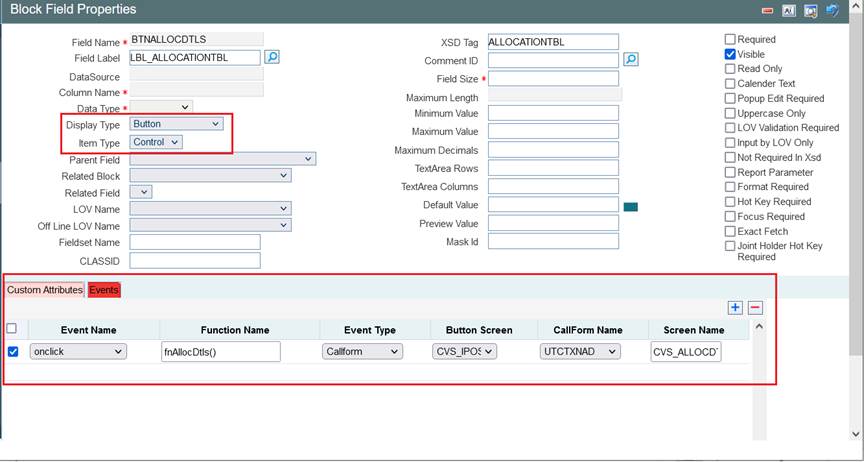
Task: Enable Report Parameter checkbox
Action: click(x=730, y=173)
